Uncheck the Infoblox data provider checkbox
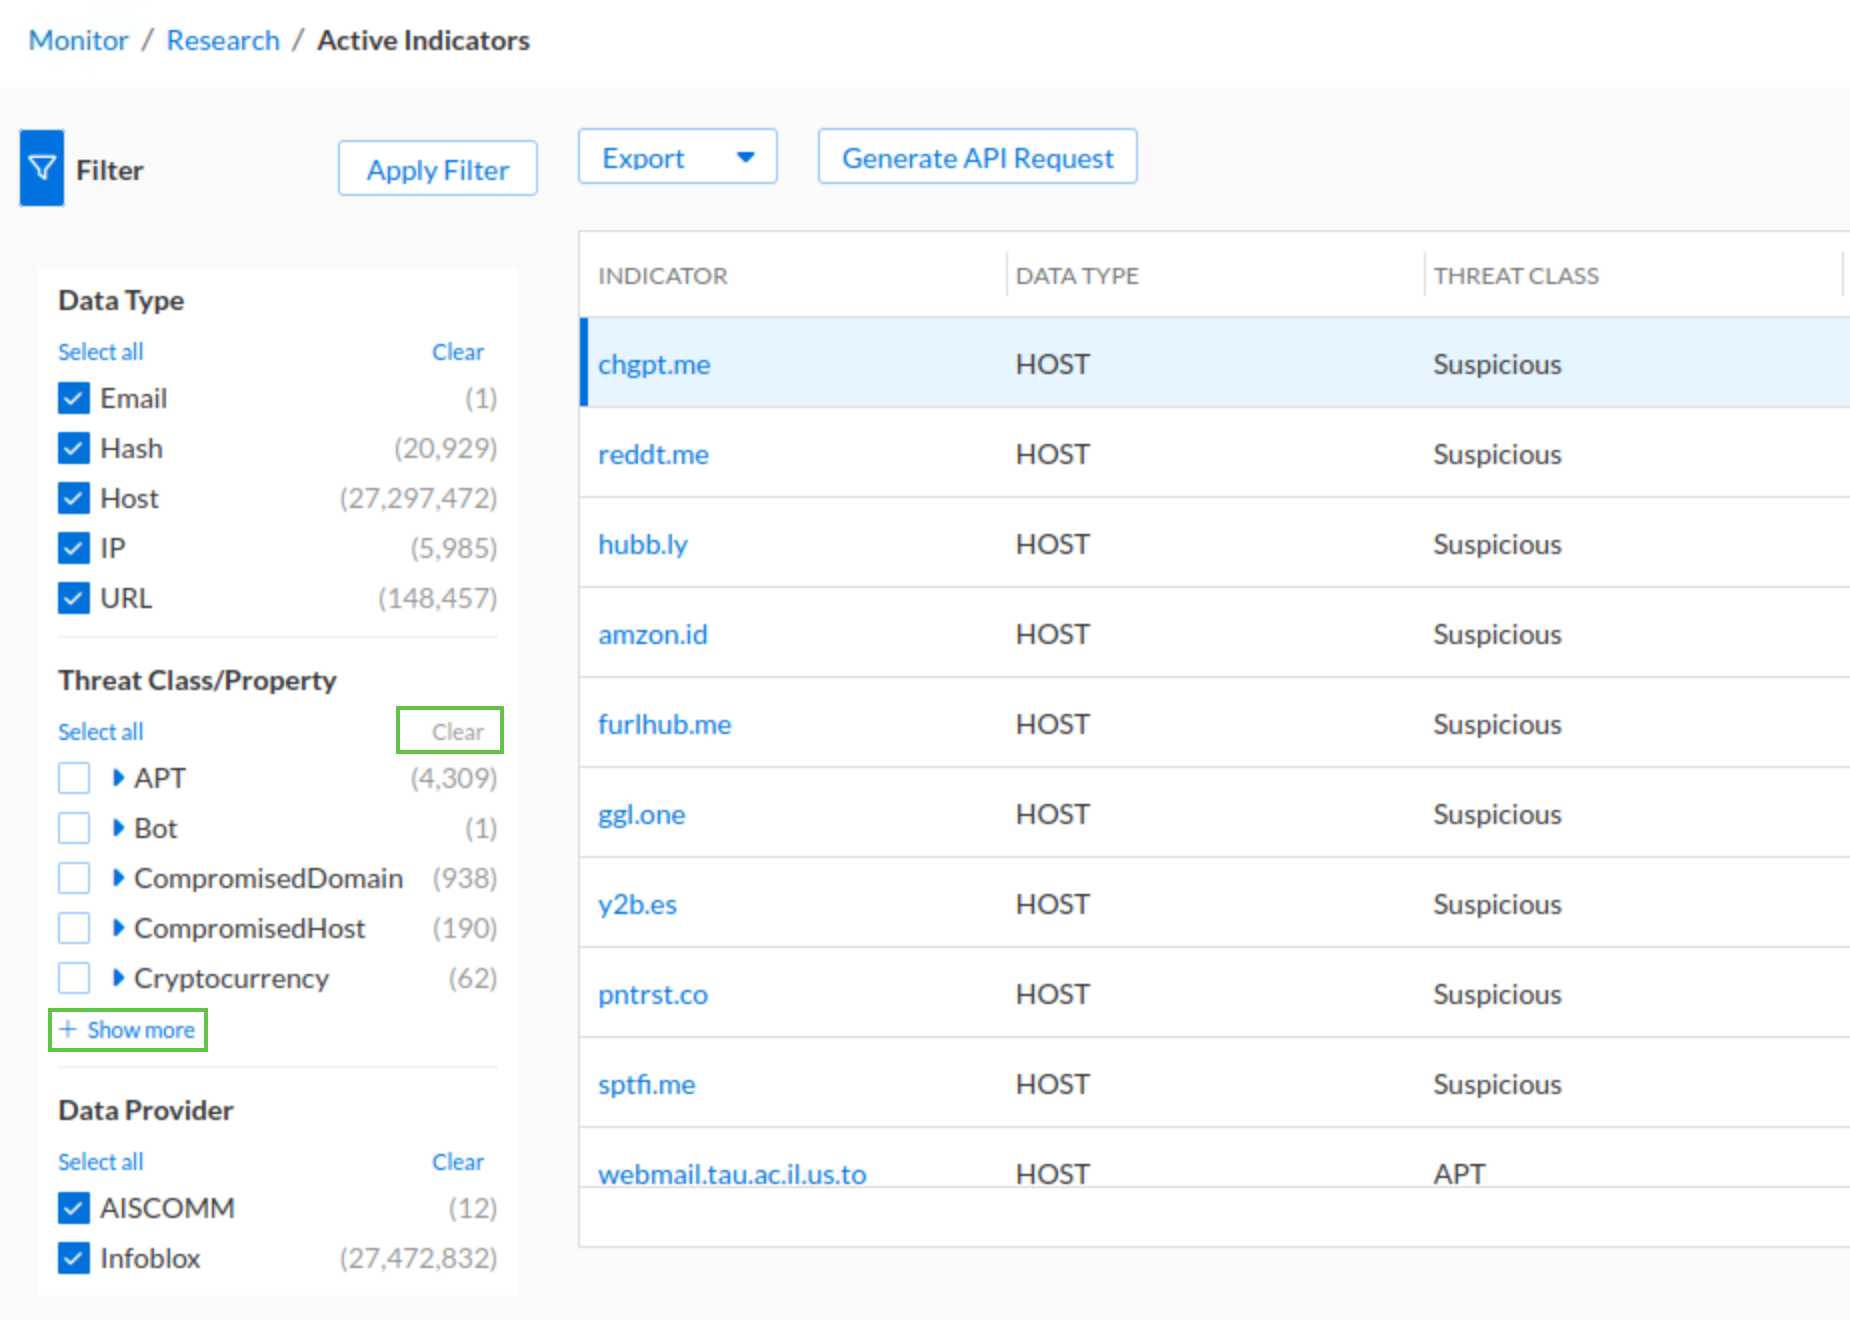1850x1320 pixels. [x=74, y=1258]
